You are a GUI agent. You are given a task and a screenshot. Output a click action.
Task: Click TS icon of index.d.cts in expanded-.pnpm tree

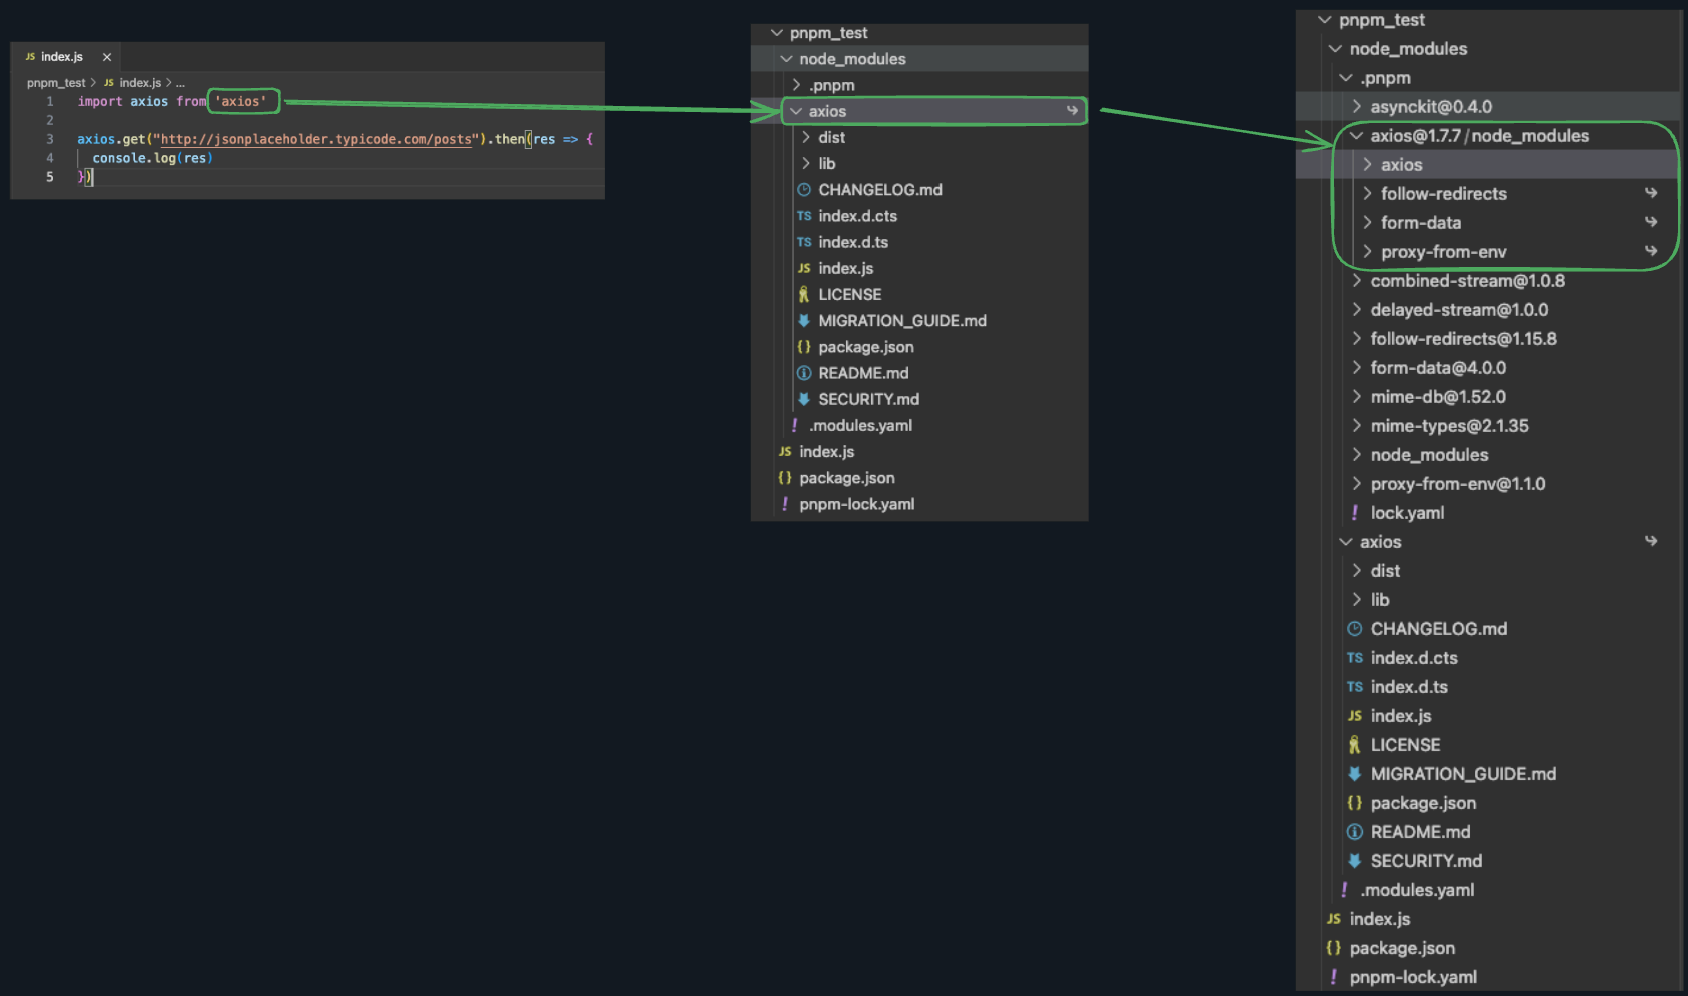tap(1355, 658)
